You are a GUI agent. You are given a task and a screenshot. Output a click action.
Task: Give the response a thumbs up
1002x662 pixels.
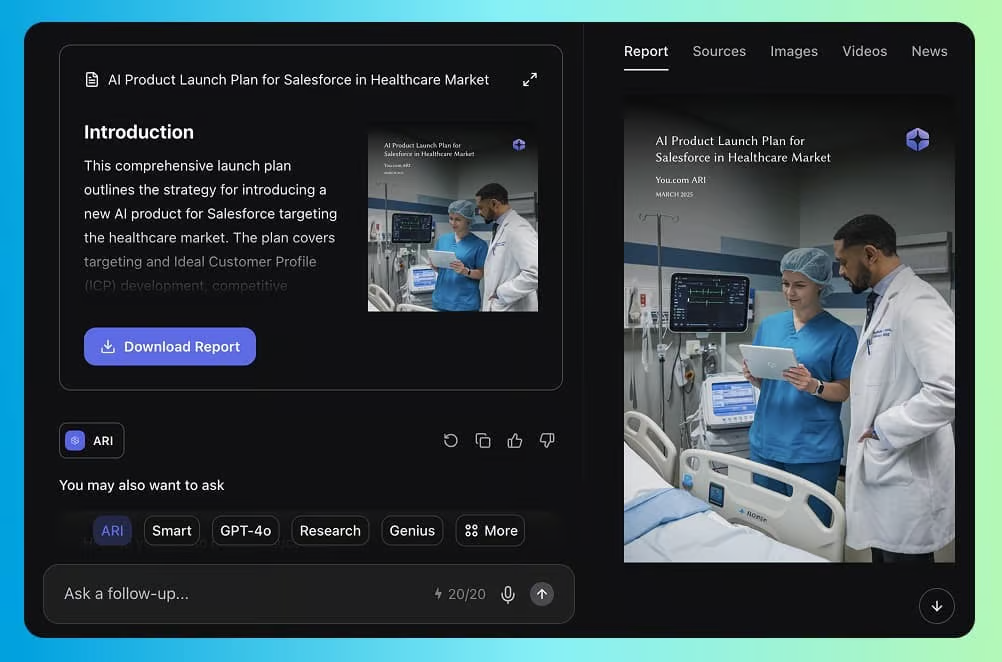point(515,440)
